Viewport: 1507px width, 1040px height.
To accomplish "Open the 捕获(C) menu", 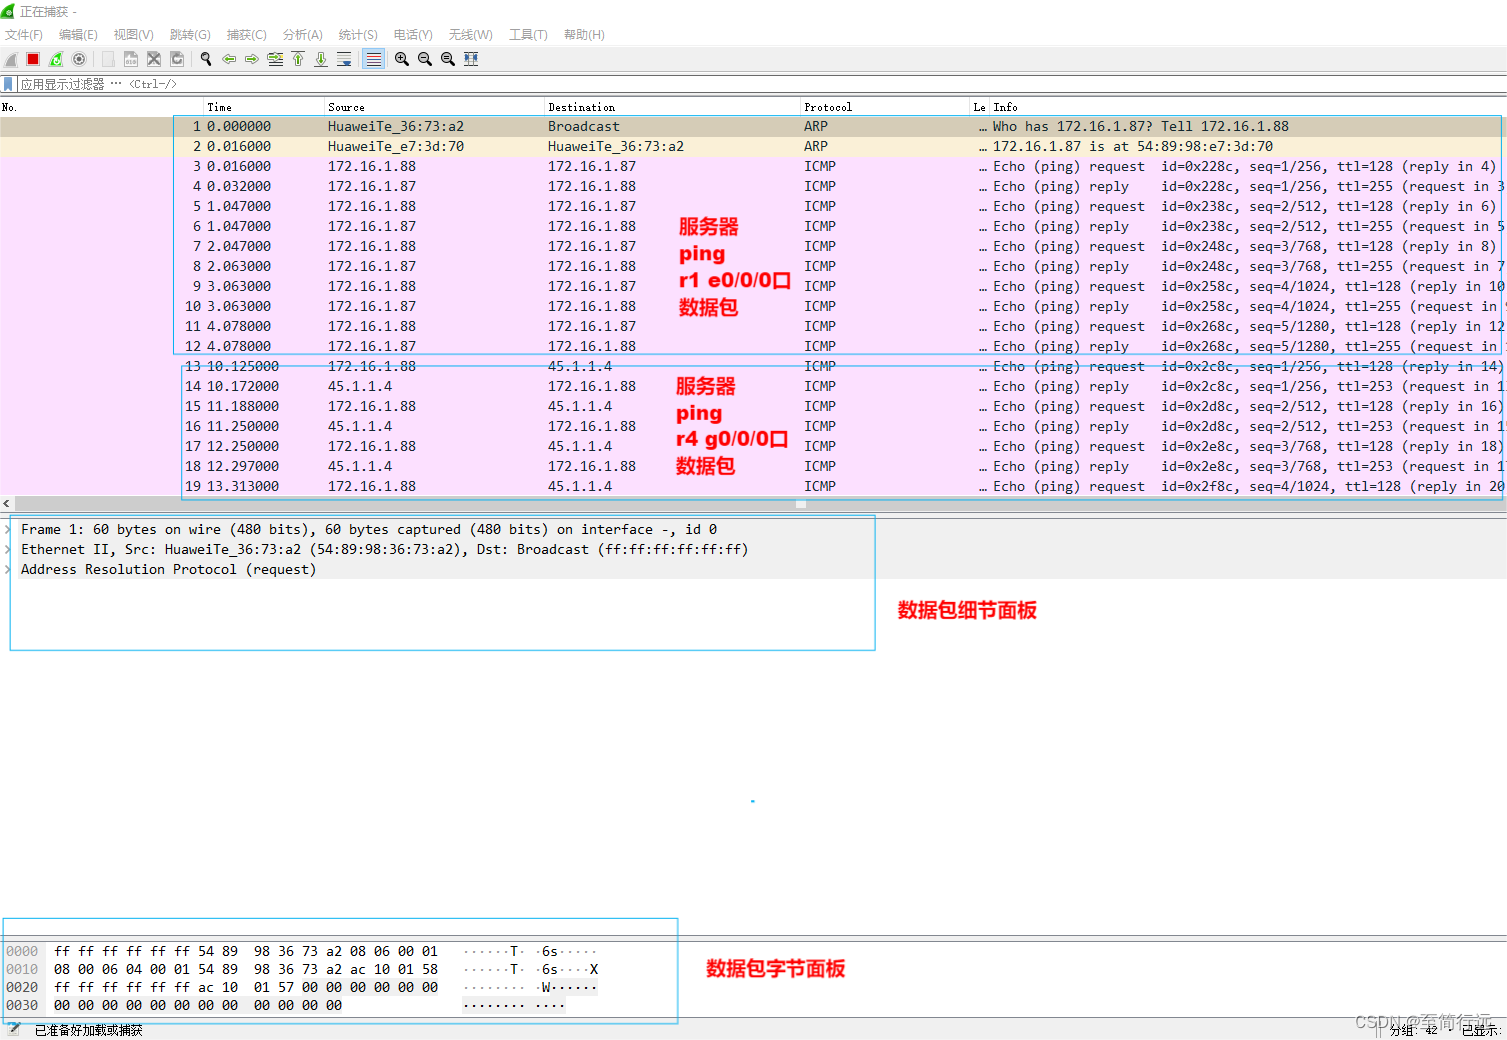I will tap(246, 34).
